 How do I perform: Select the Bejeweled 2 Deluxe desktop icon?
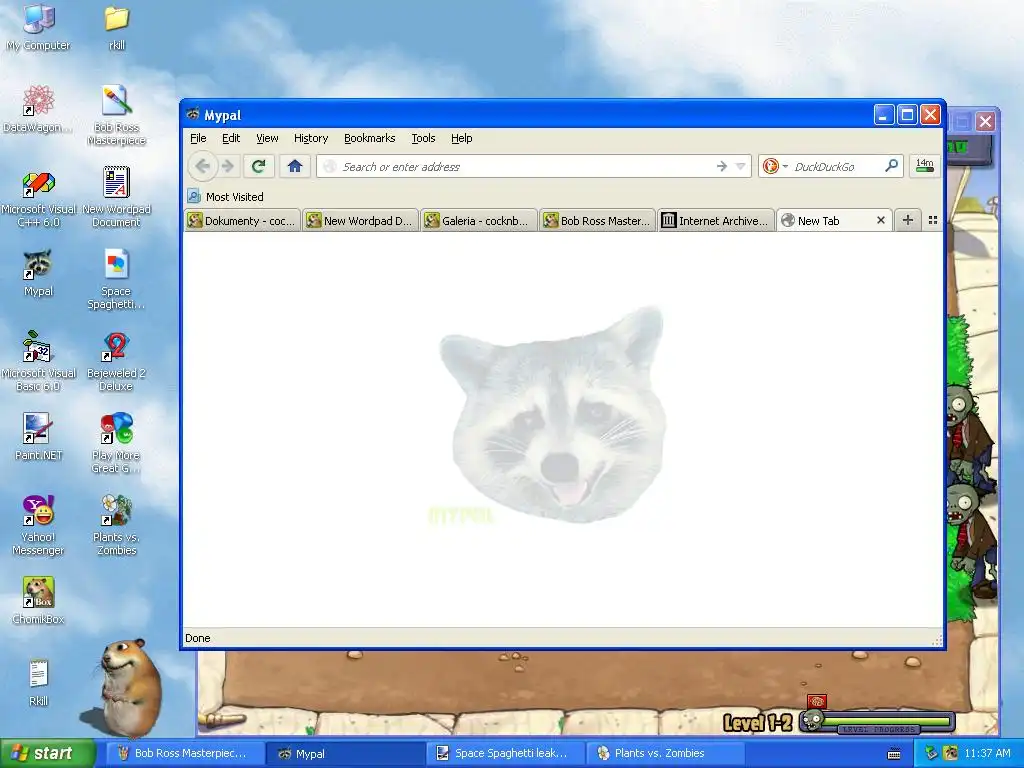[x=116, y=360]
